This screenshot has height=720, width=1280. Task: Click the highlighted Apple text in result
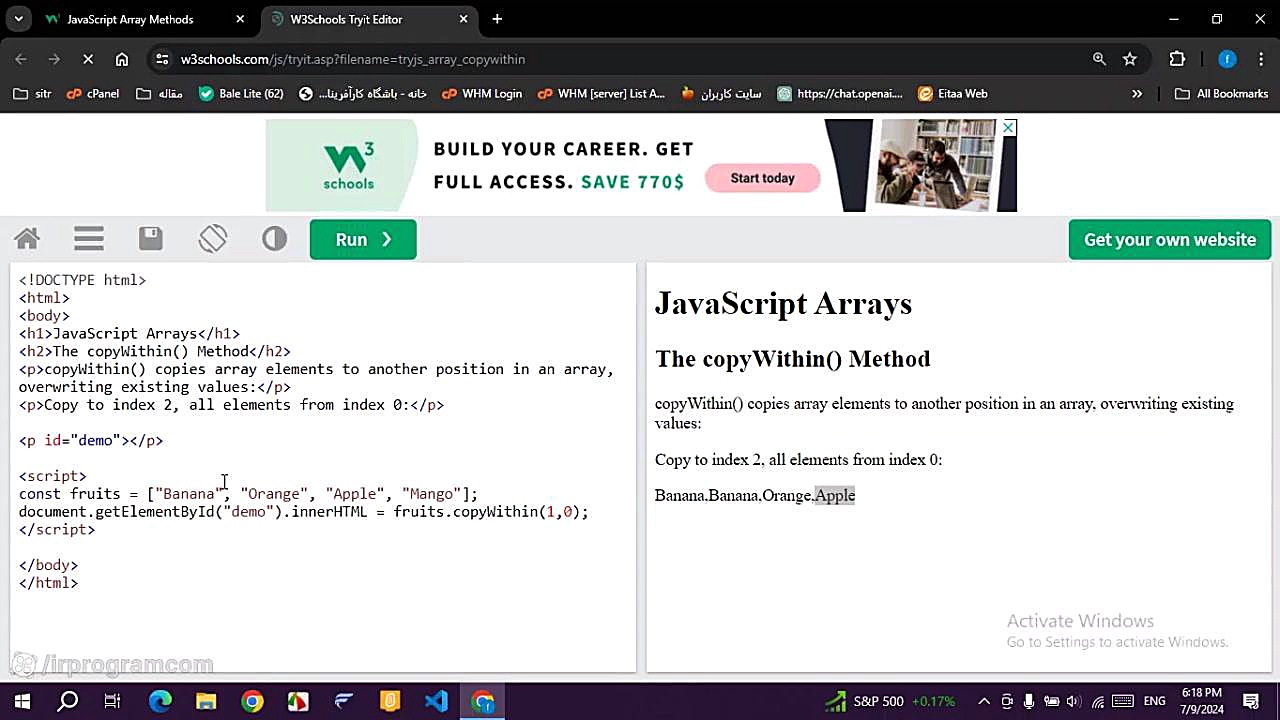(835, 495)
